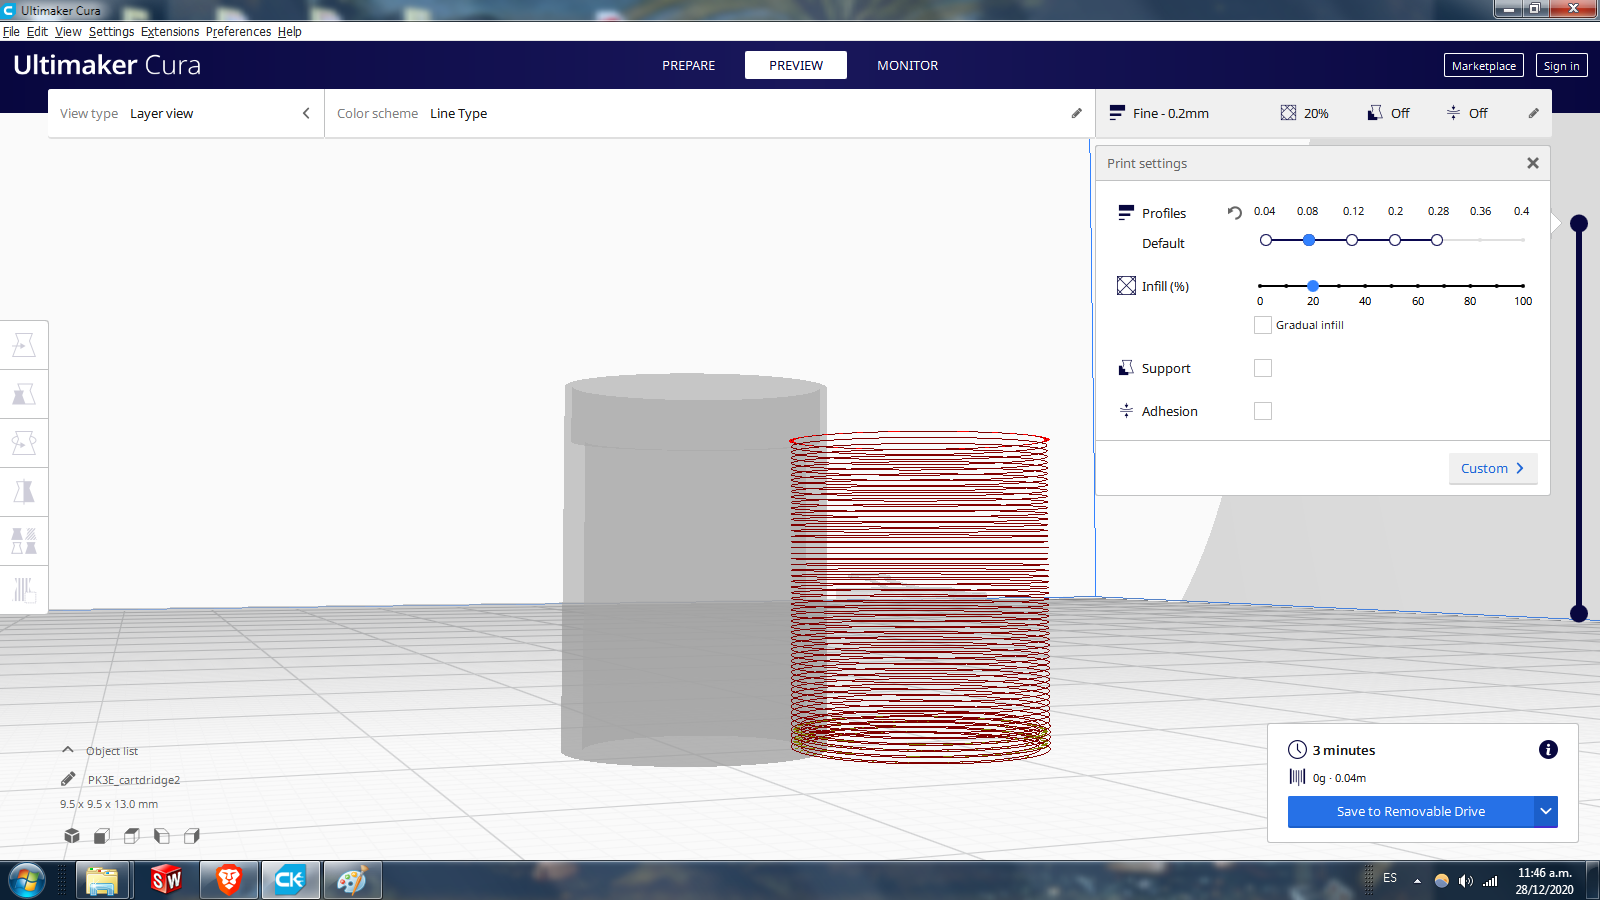Viewport: 1600px width, 900px height.
Task: Click Save to Removable Drive
Action: click(1411, 811)
